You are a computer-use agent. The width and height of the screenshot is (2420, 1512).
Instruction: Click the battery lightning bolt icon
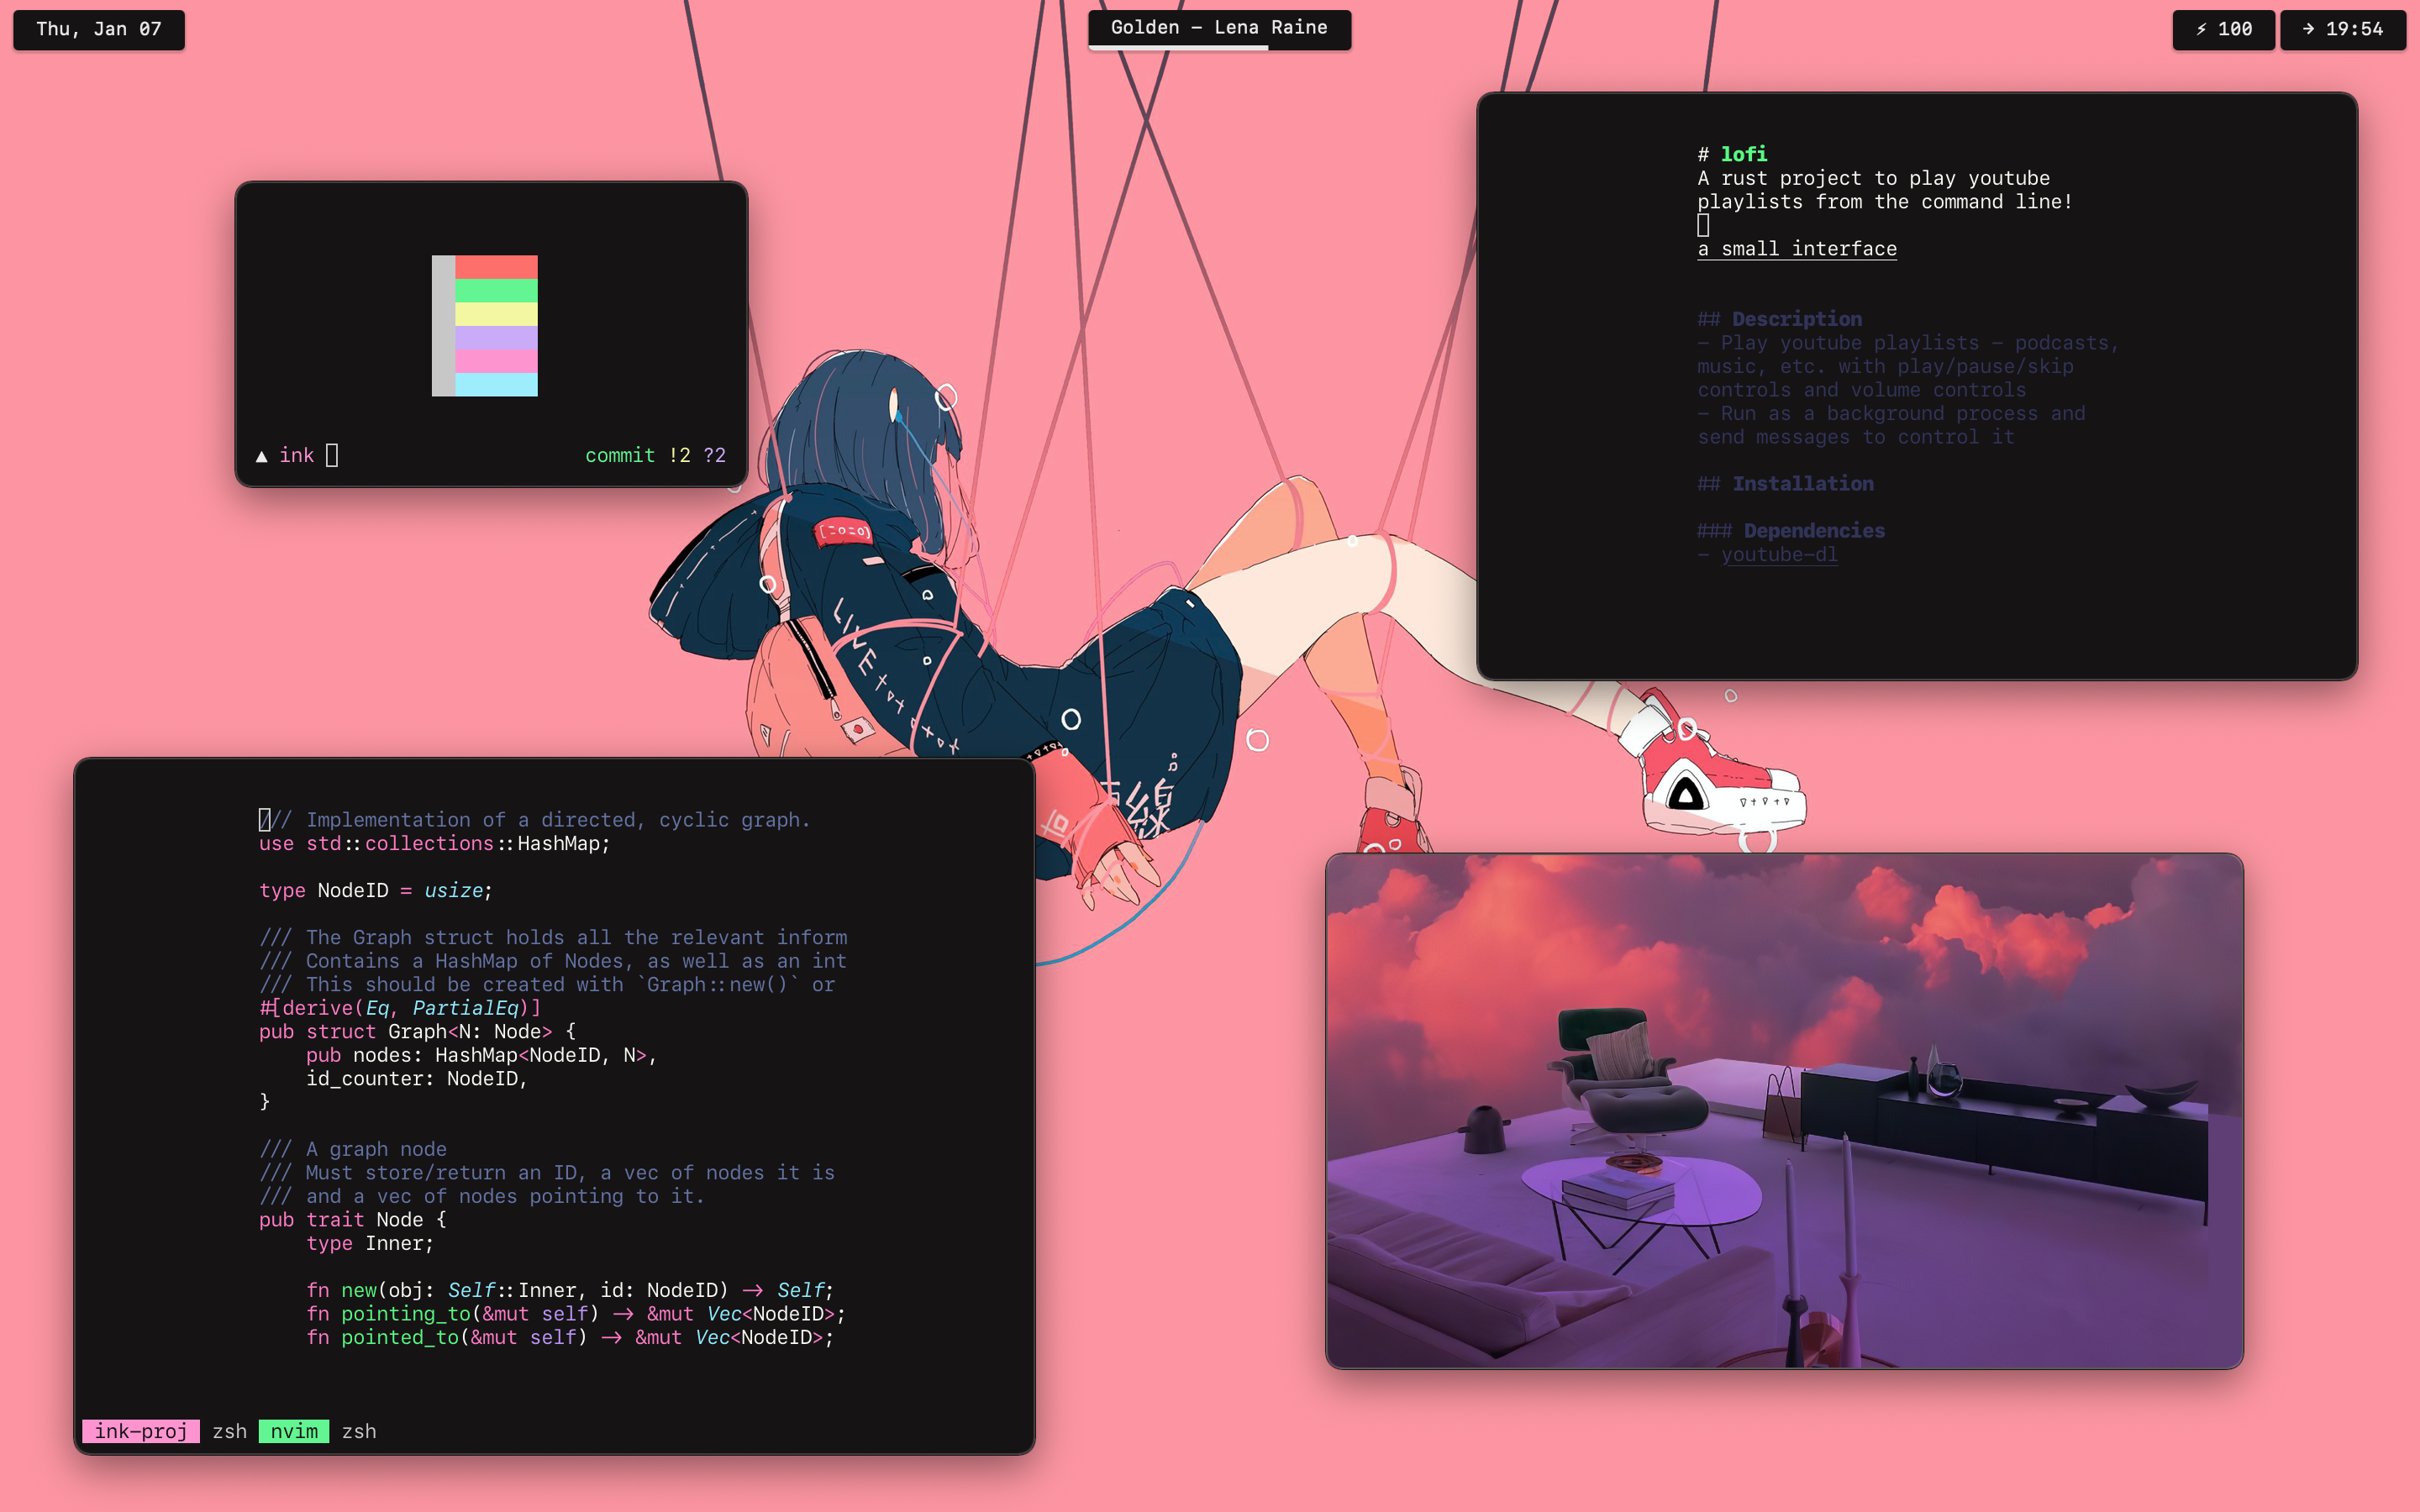tap(2201, 29)
